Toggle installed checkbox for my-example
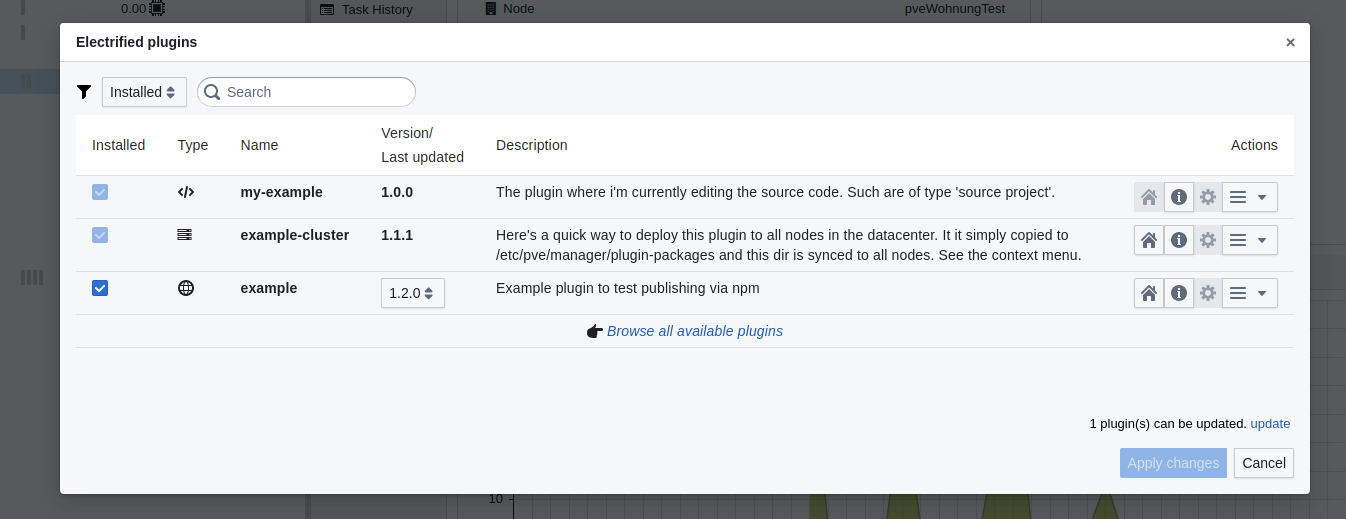The height and width of the screenshot is (519, 1346). click(x=100, y=192)
